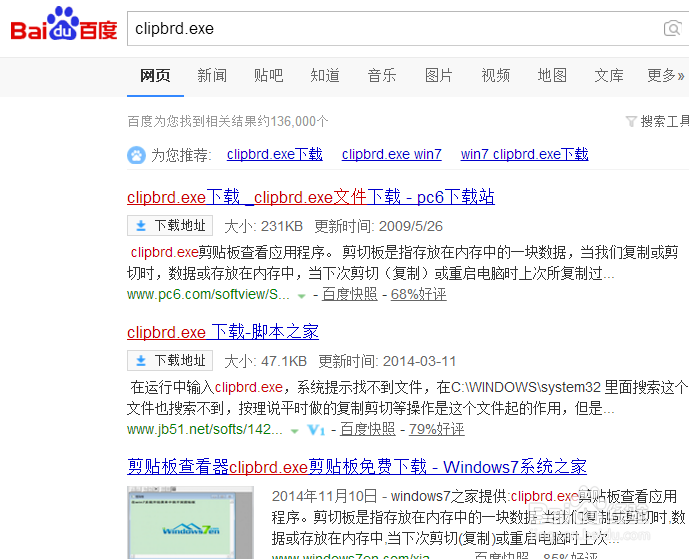
Task: Open clipbrd.exe 下载-脚本之家 result title
Action: pyautogui.click(x=223, y=332)
